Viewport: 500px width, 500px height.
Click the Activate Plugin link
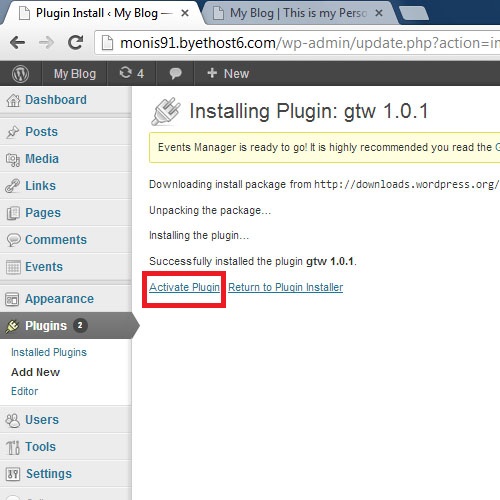click(184, 287)
